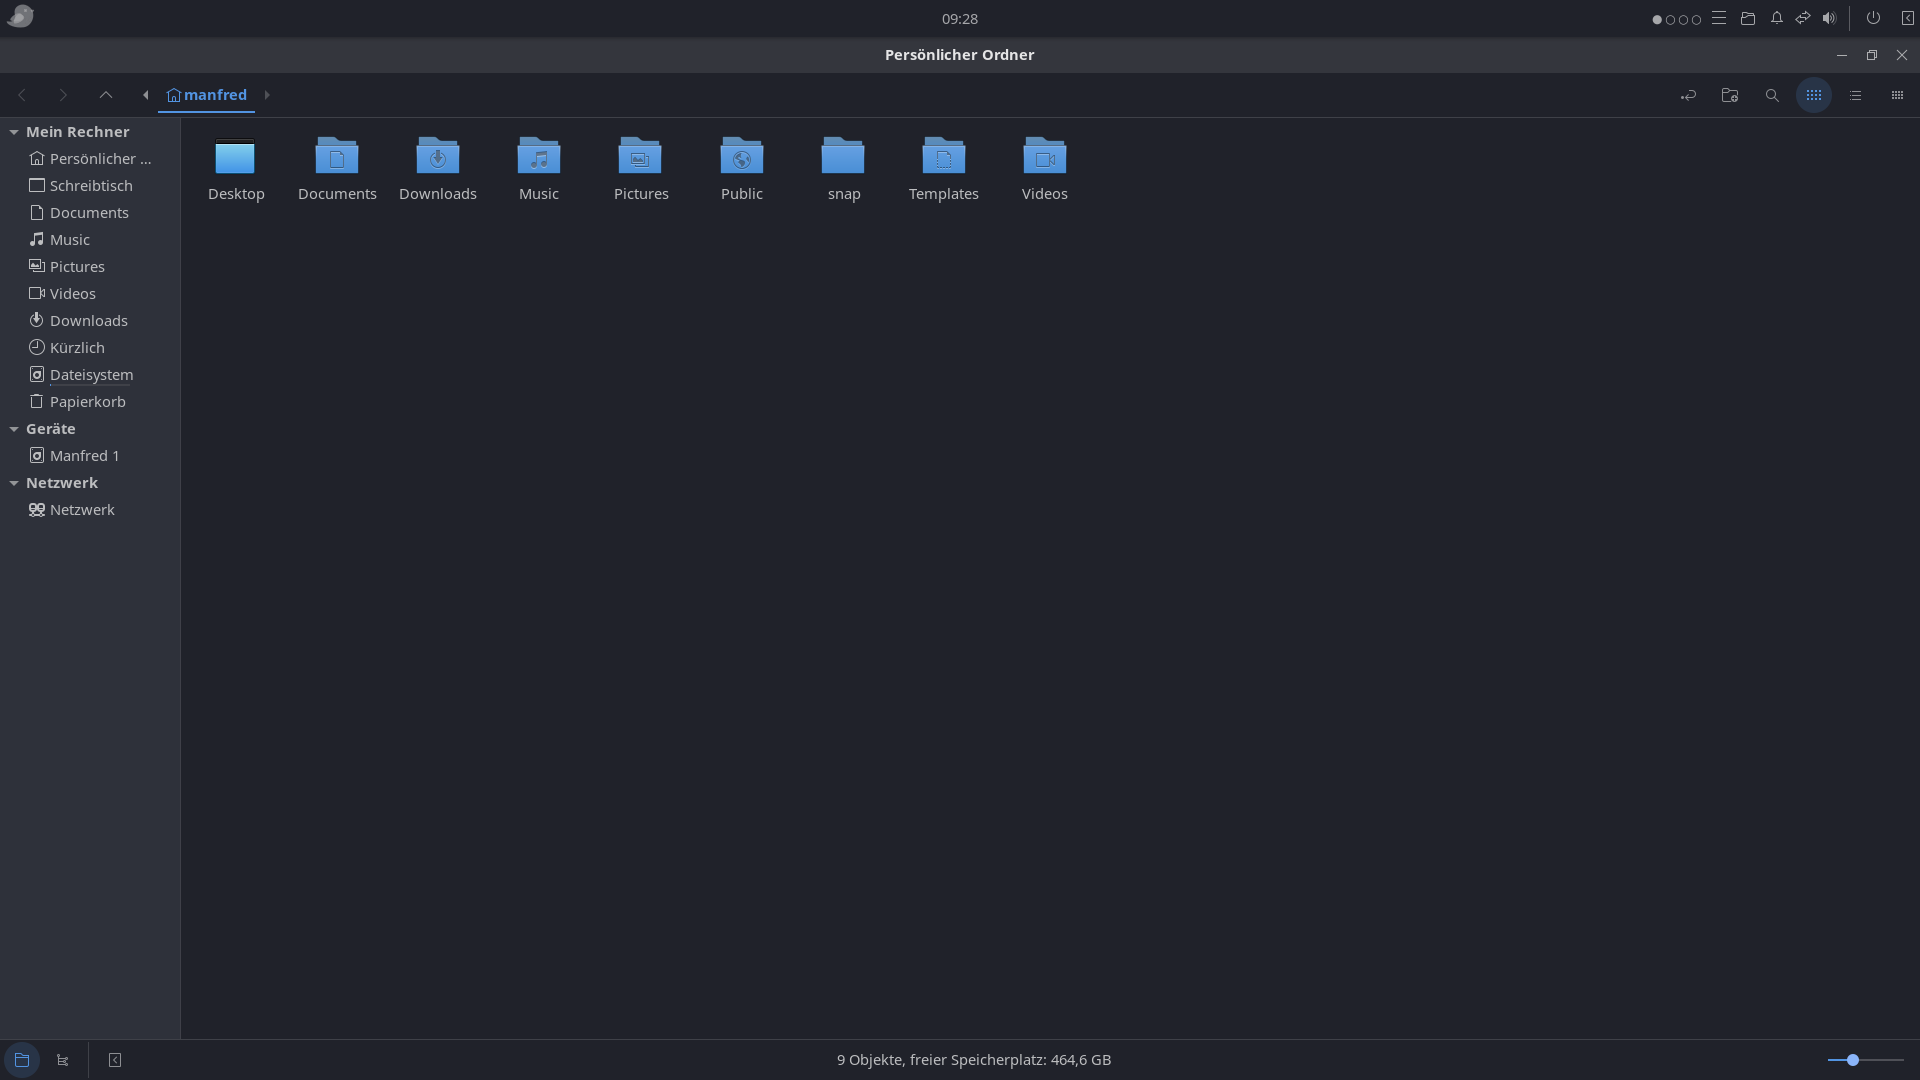Show tree view in sidebar

(63, 1060)
